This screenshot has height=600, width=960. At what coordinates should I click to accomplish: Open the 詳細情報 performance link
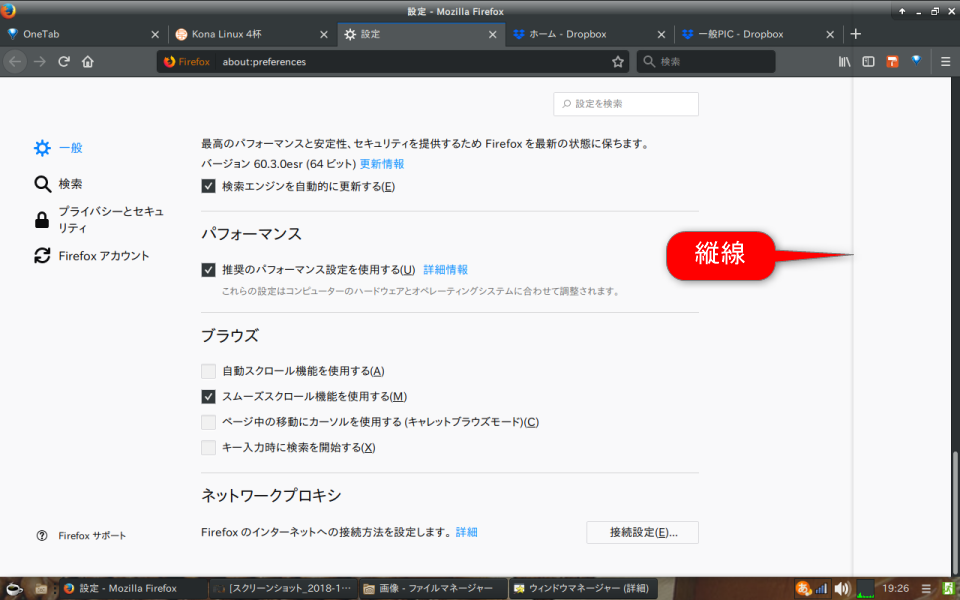pos(446,269)
